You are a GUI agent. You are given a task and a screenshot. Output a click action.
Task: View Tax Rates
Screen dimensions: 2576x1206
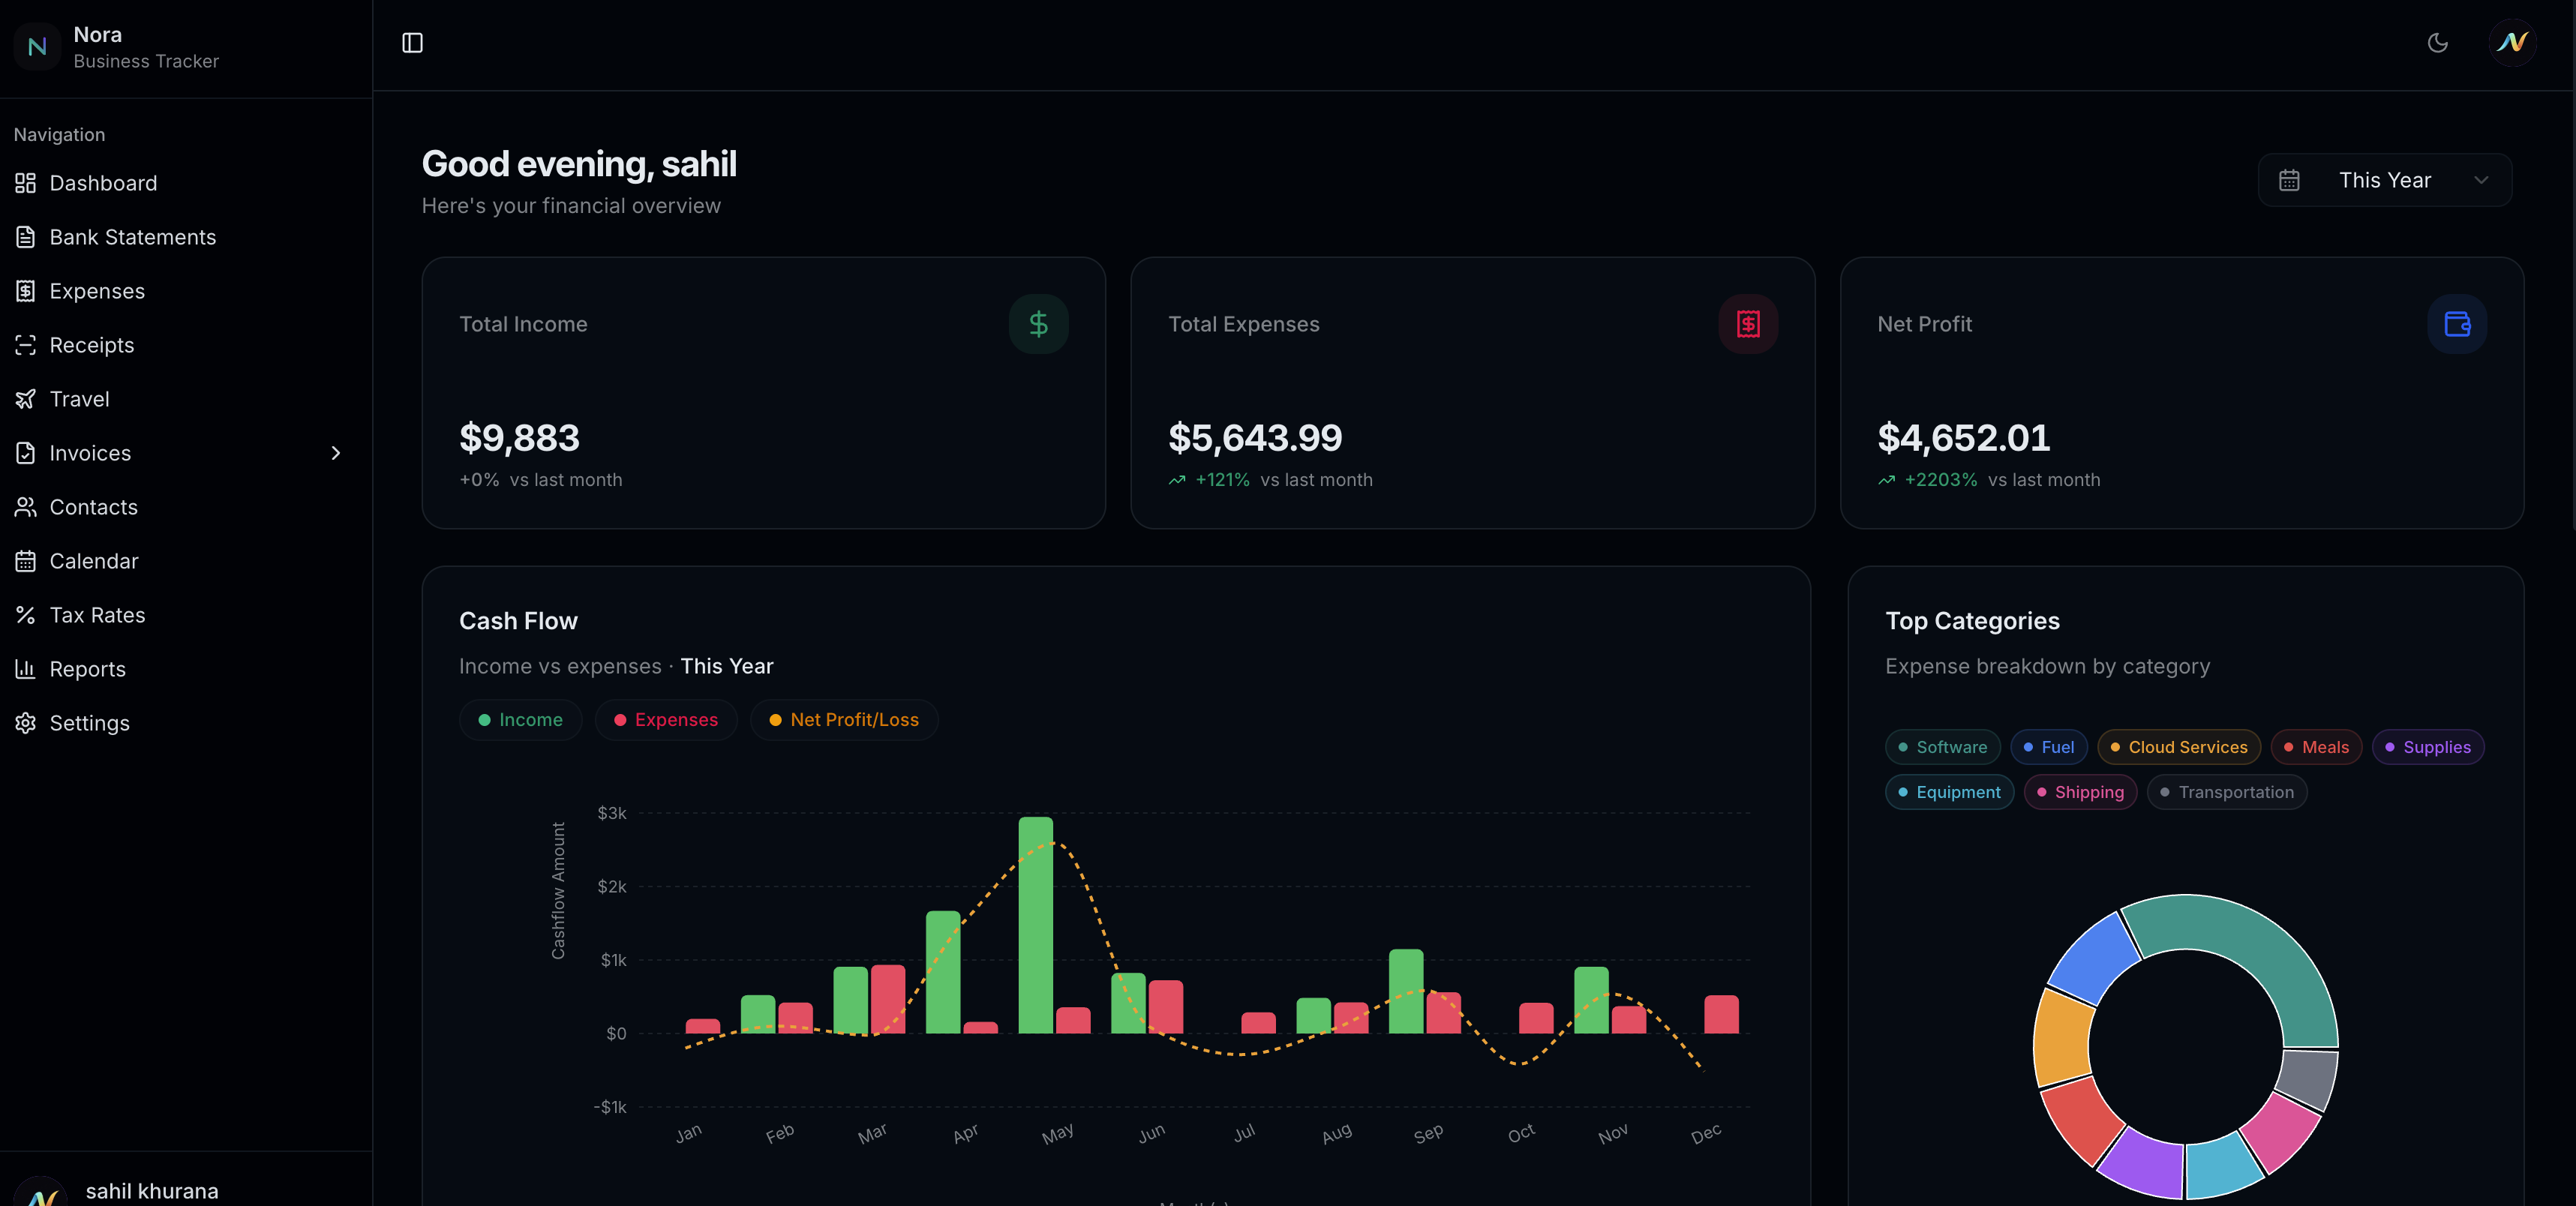click(x=98, y=615)
